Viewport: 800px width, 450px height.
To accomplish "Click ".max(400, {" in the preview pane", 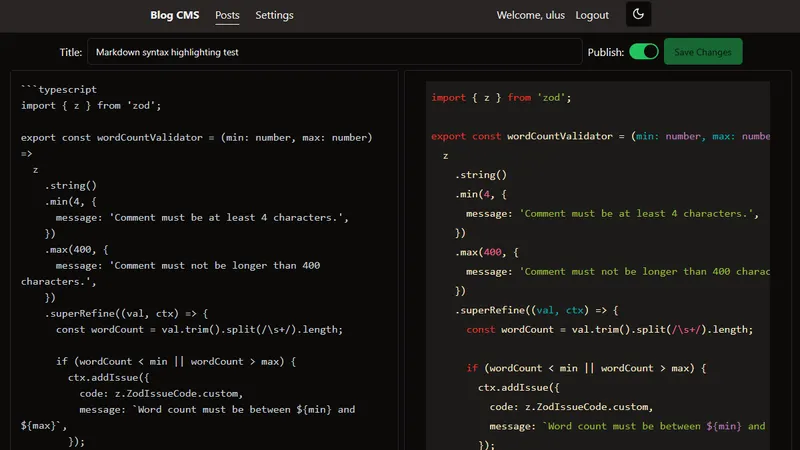I will 487,253.
